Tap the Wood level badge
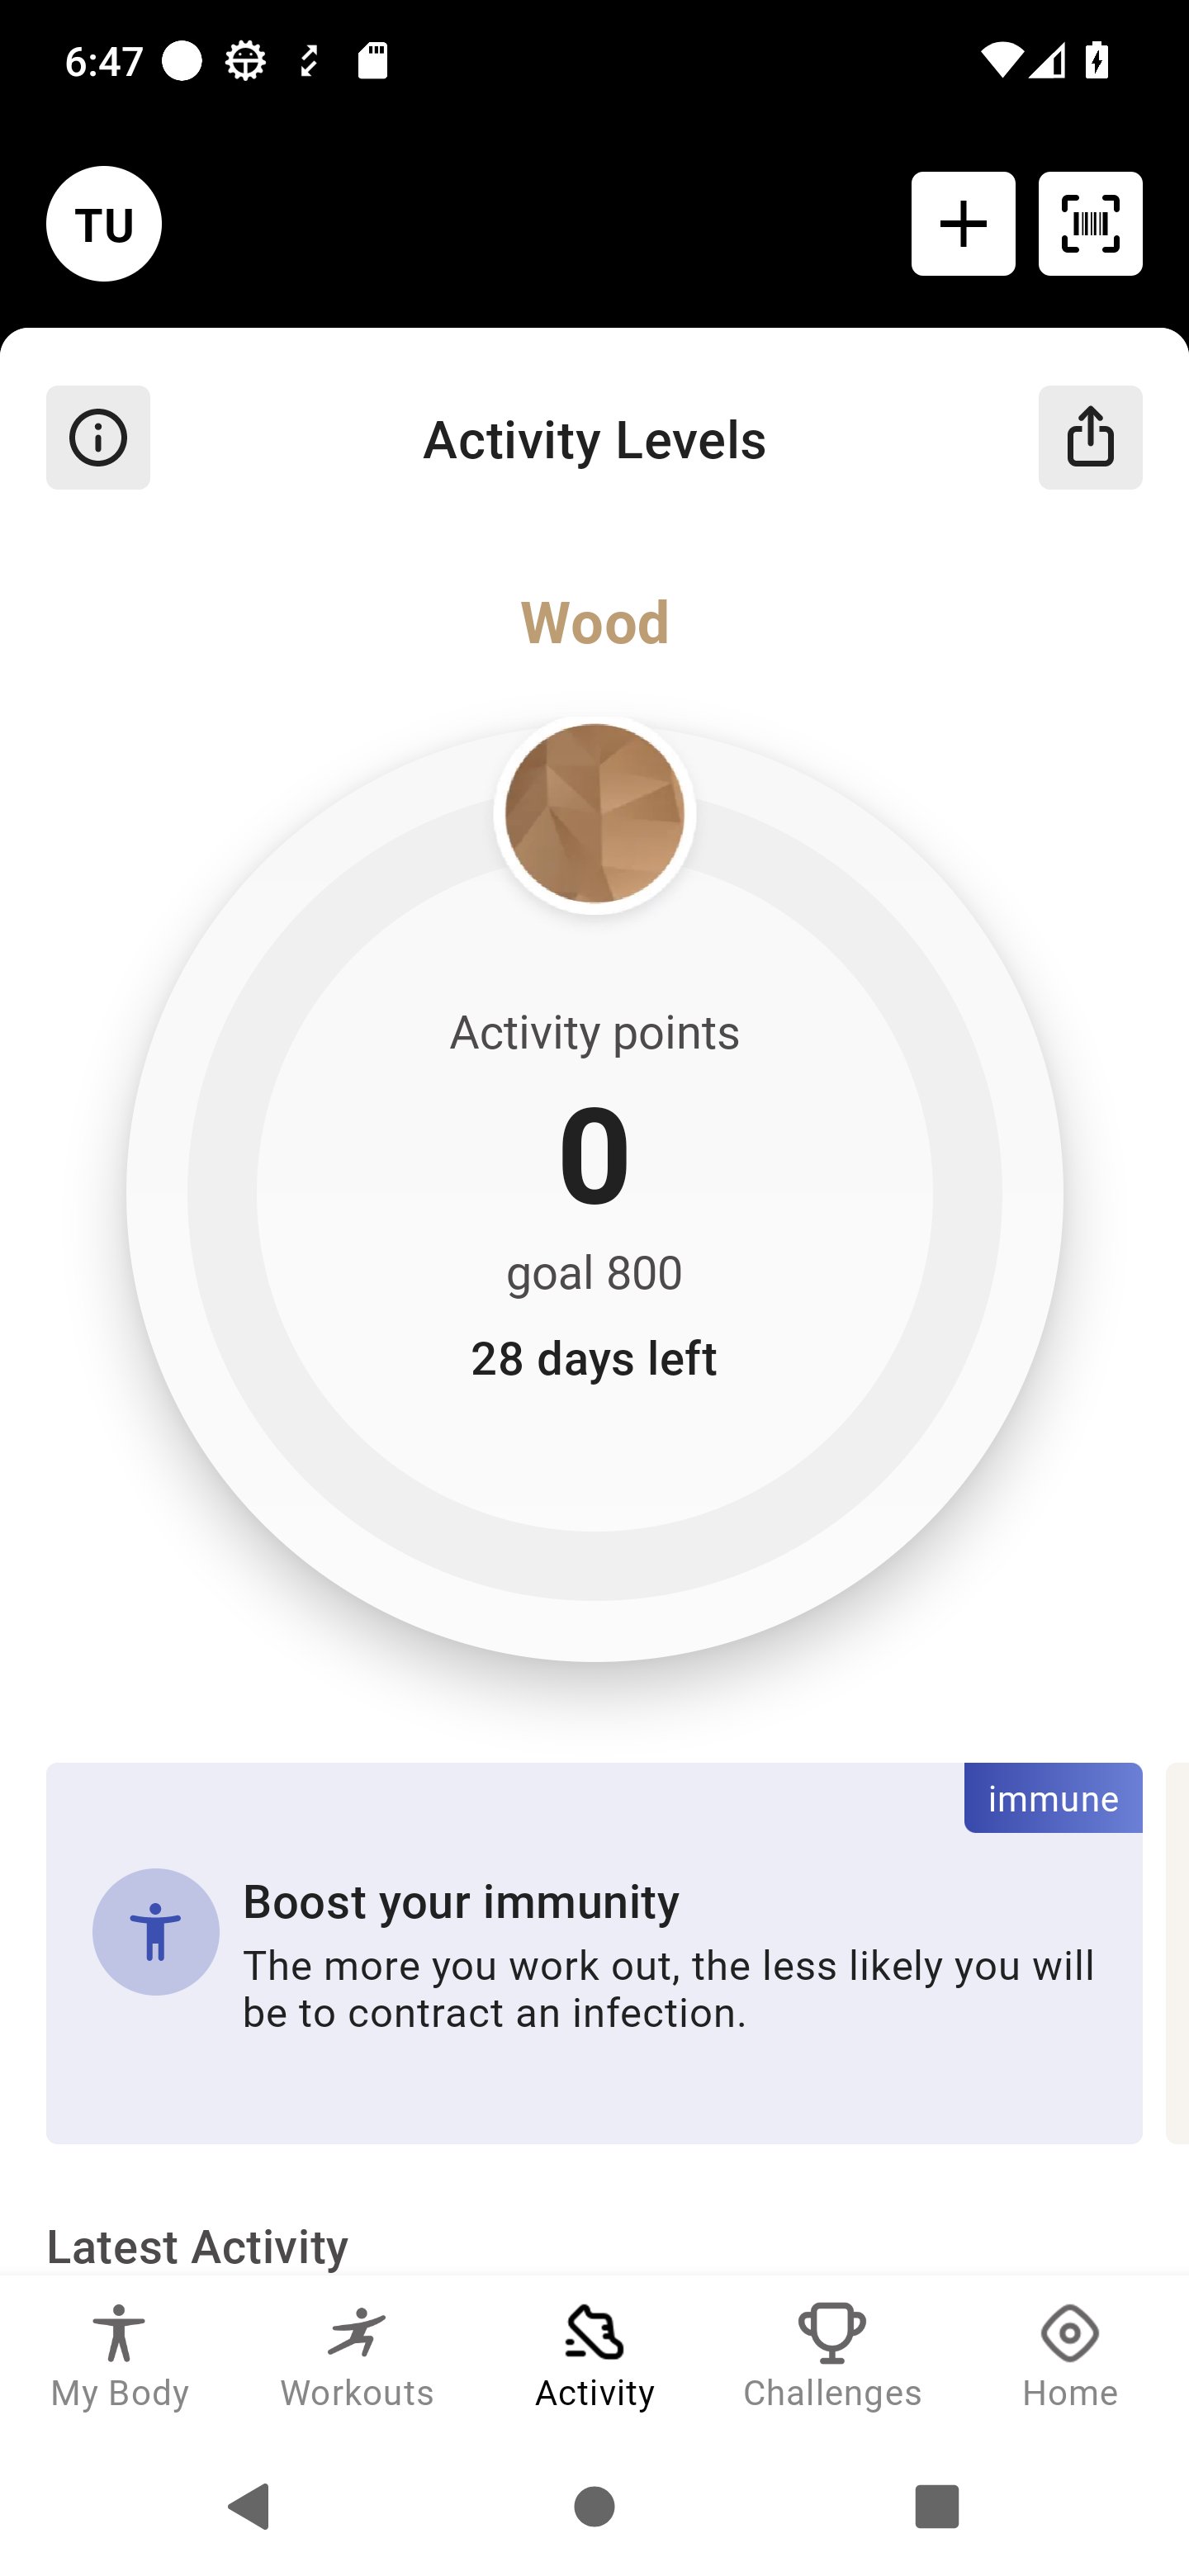This screenshot has height=2576, width=1189. click(594, 814)
